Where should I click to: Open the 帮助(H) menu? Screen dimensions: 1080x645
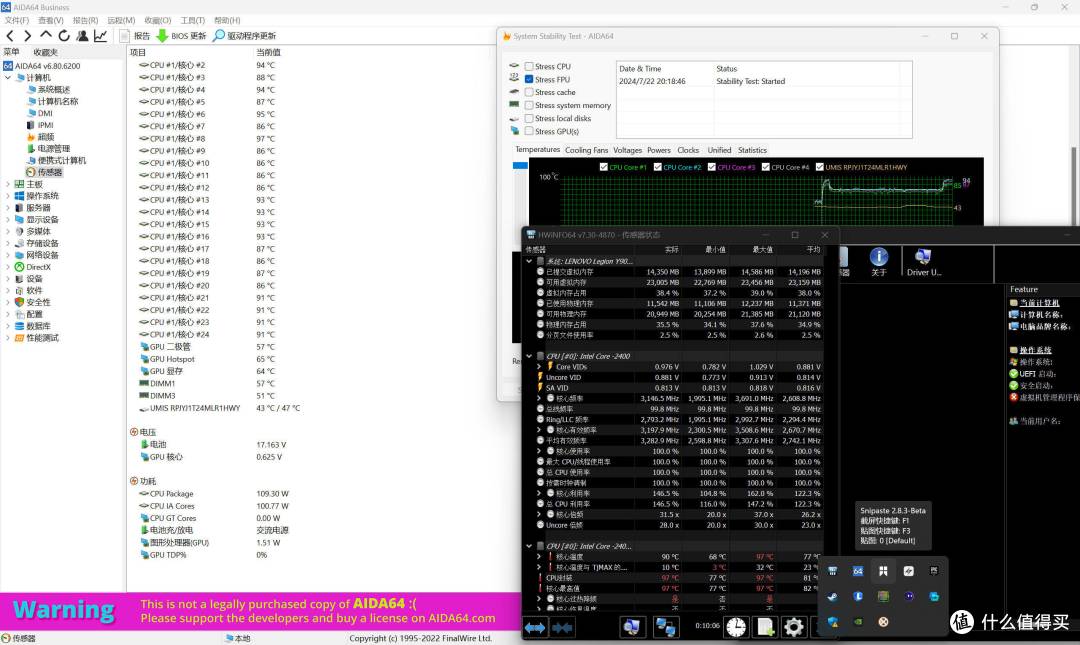227,21
